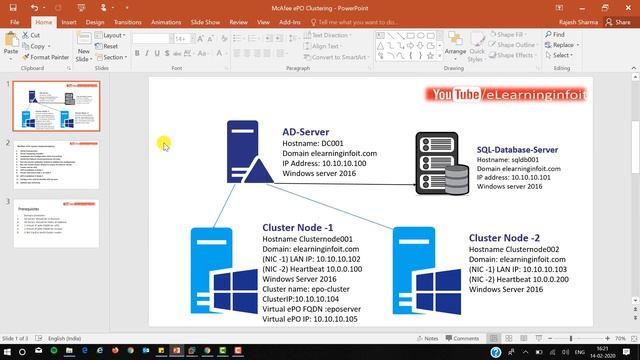Switch to the Insert tab

[x=69, y=22]
